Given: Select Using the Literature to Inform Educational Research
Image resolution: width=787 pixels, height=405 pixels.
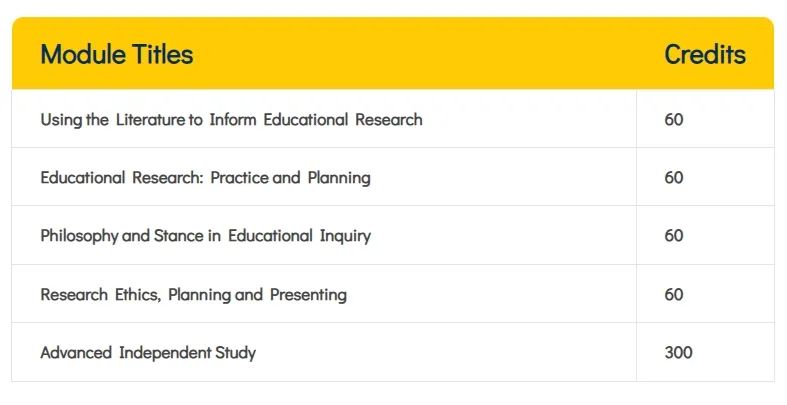Looking at the screenshot, I should click(x=231, y=119).
